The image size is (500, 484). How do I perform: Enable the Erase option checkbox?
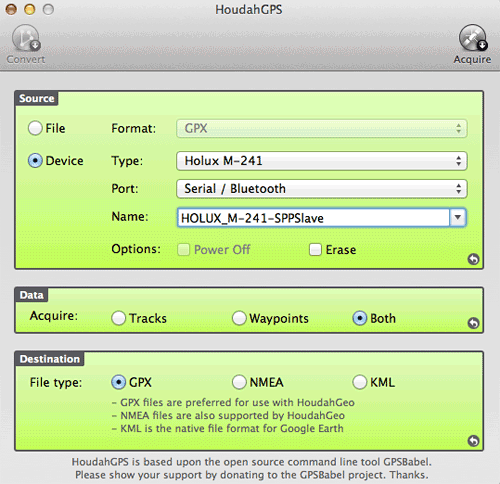315,249
